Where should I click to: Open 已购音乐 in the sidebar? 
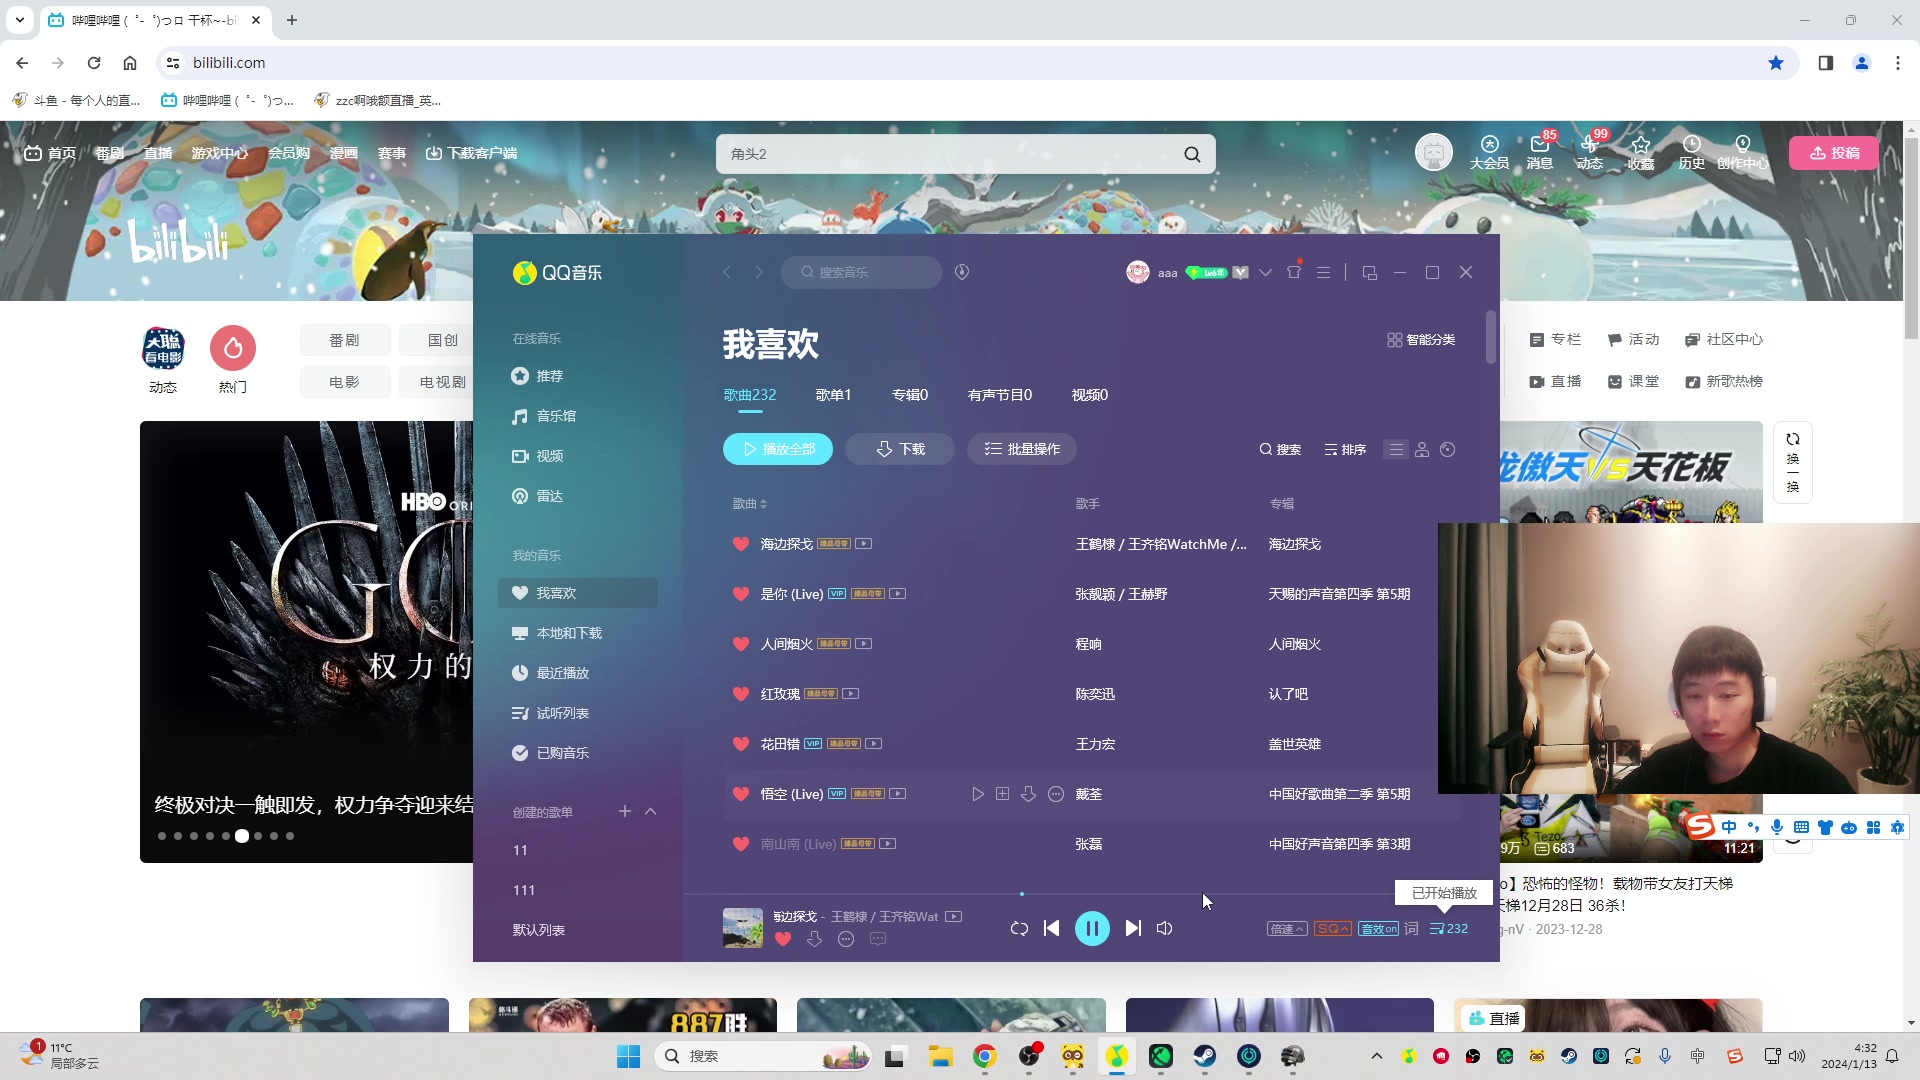[551, 753]
